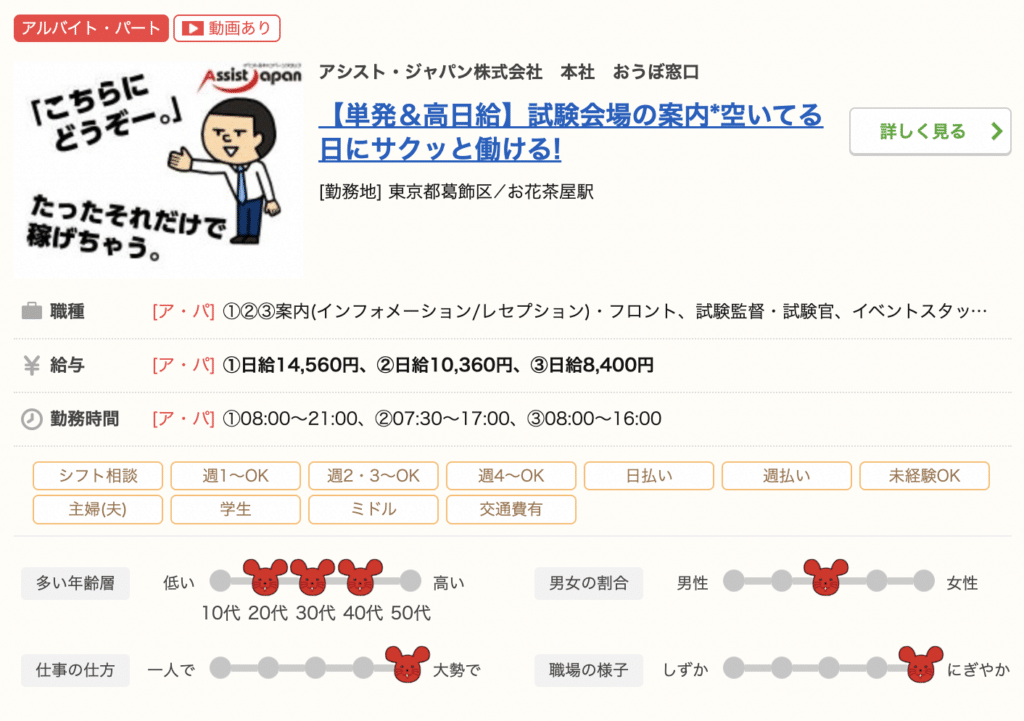The height and width of the screenshot is (721, 1024).
Task: Click the 未経験OK tag
Action: pyautogui.click(x=924, y=475)
